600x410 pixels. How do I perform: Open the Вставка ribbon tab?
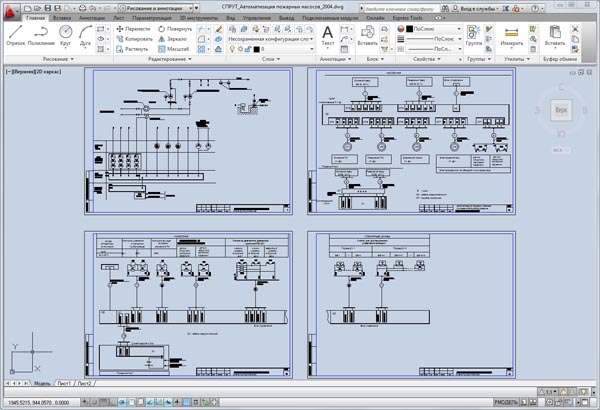pyautogui.click(x=62, y=18)
